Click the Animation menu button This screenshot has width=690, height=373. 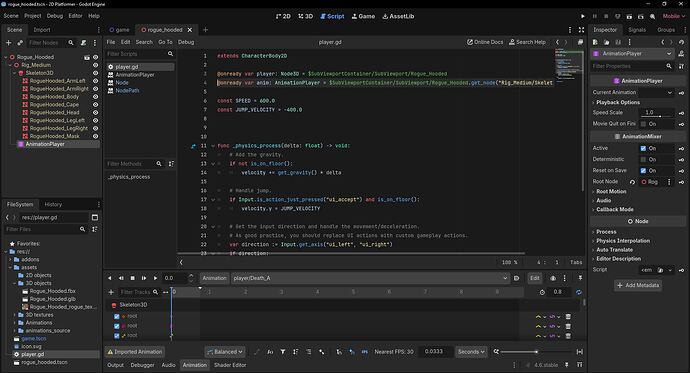(214, 278)
